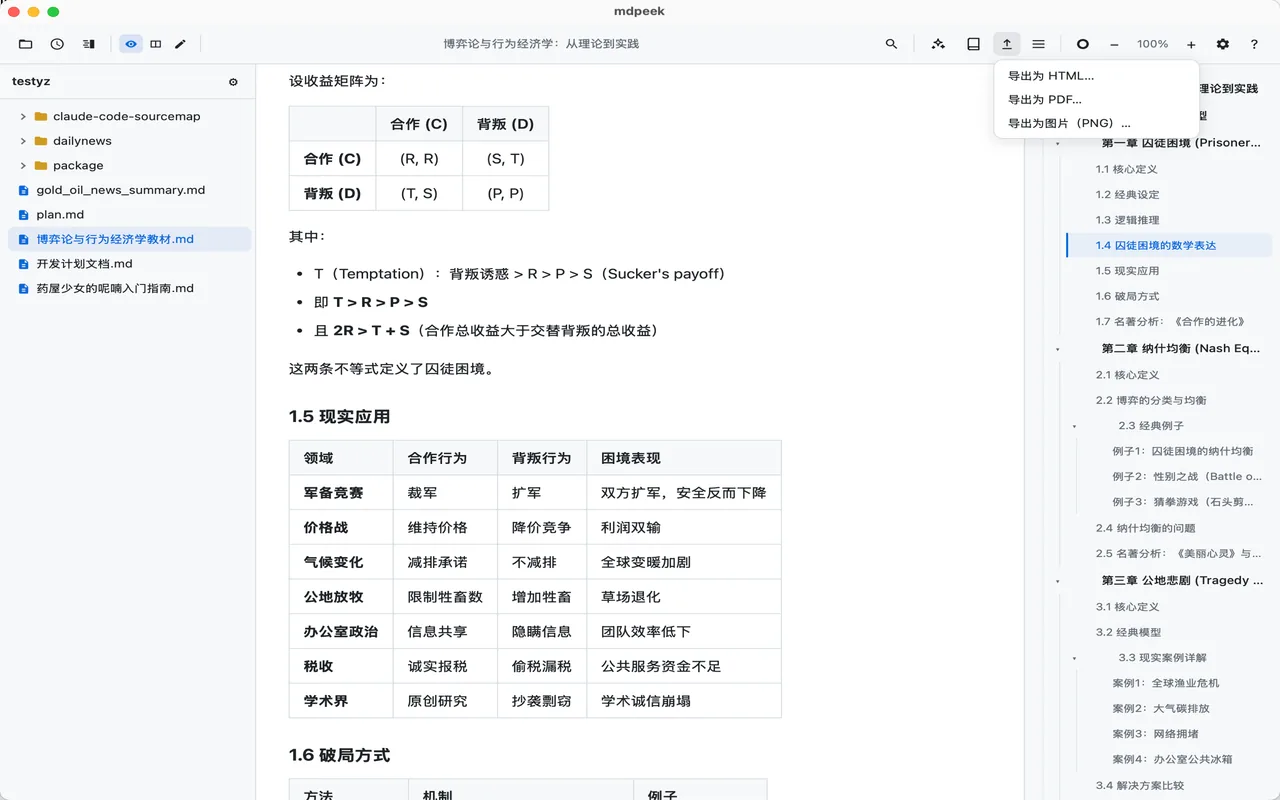Zoom out with the minus button
The image size is (1280, 800).
tap(1114, 44)
